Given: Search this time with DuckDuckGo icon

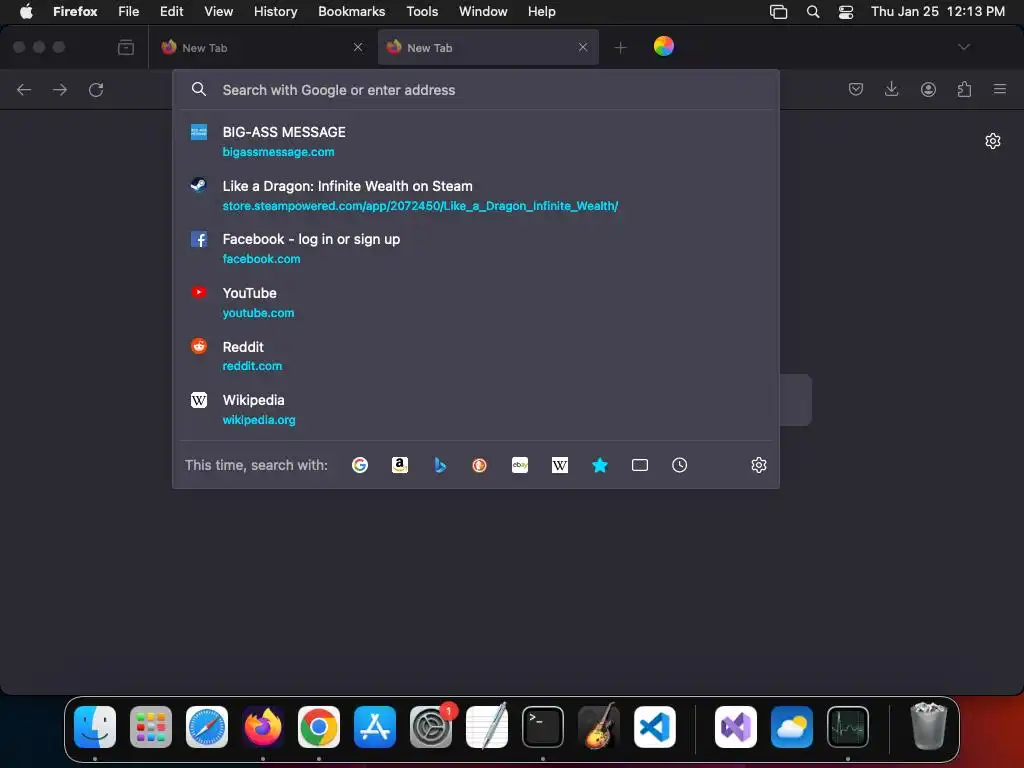Looking at the screenshot, I should [479, 465].
